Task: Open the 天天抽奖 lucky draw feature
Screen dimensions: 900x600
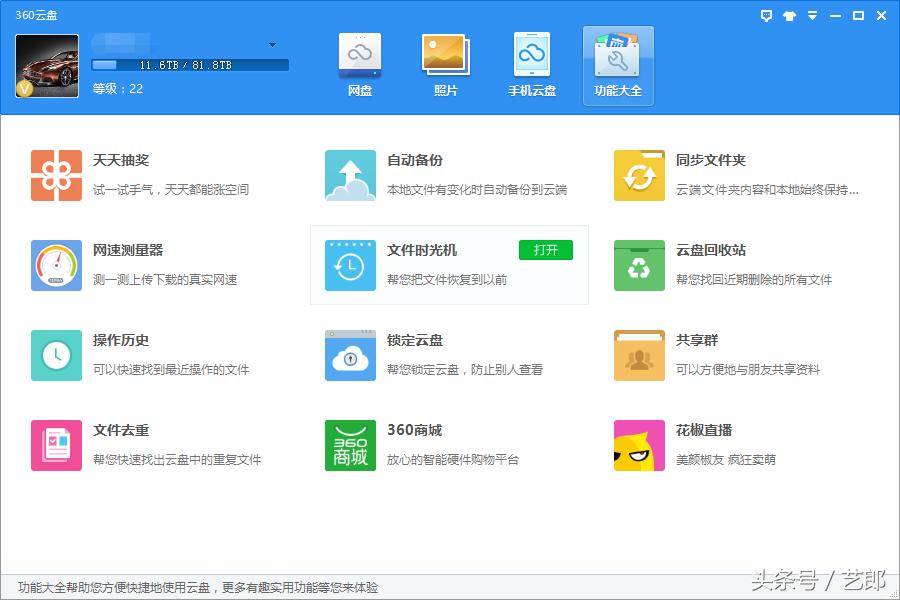Action: point(56,175)
